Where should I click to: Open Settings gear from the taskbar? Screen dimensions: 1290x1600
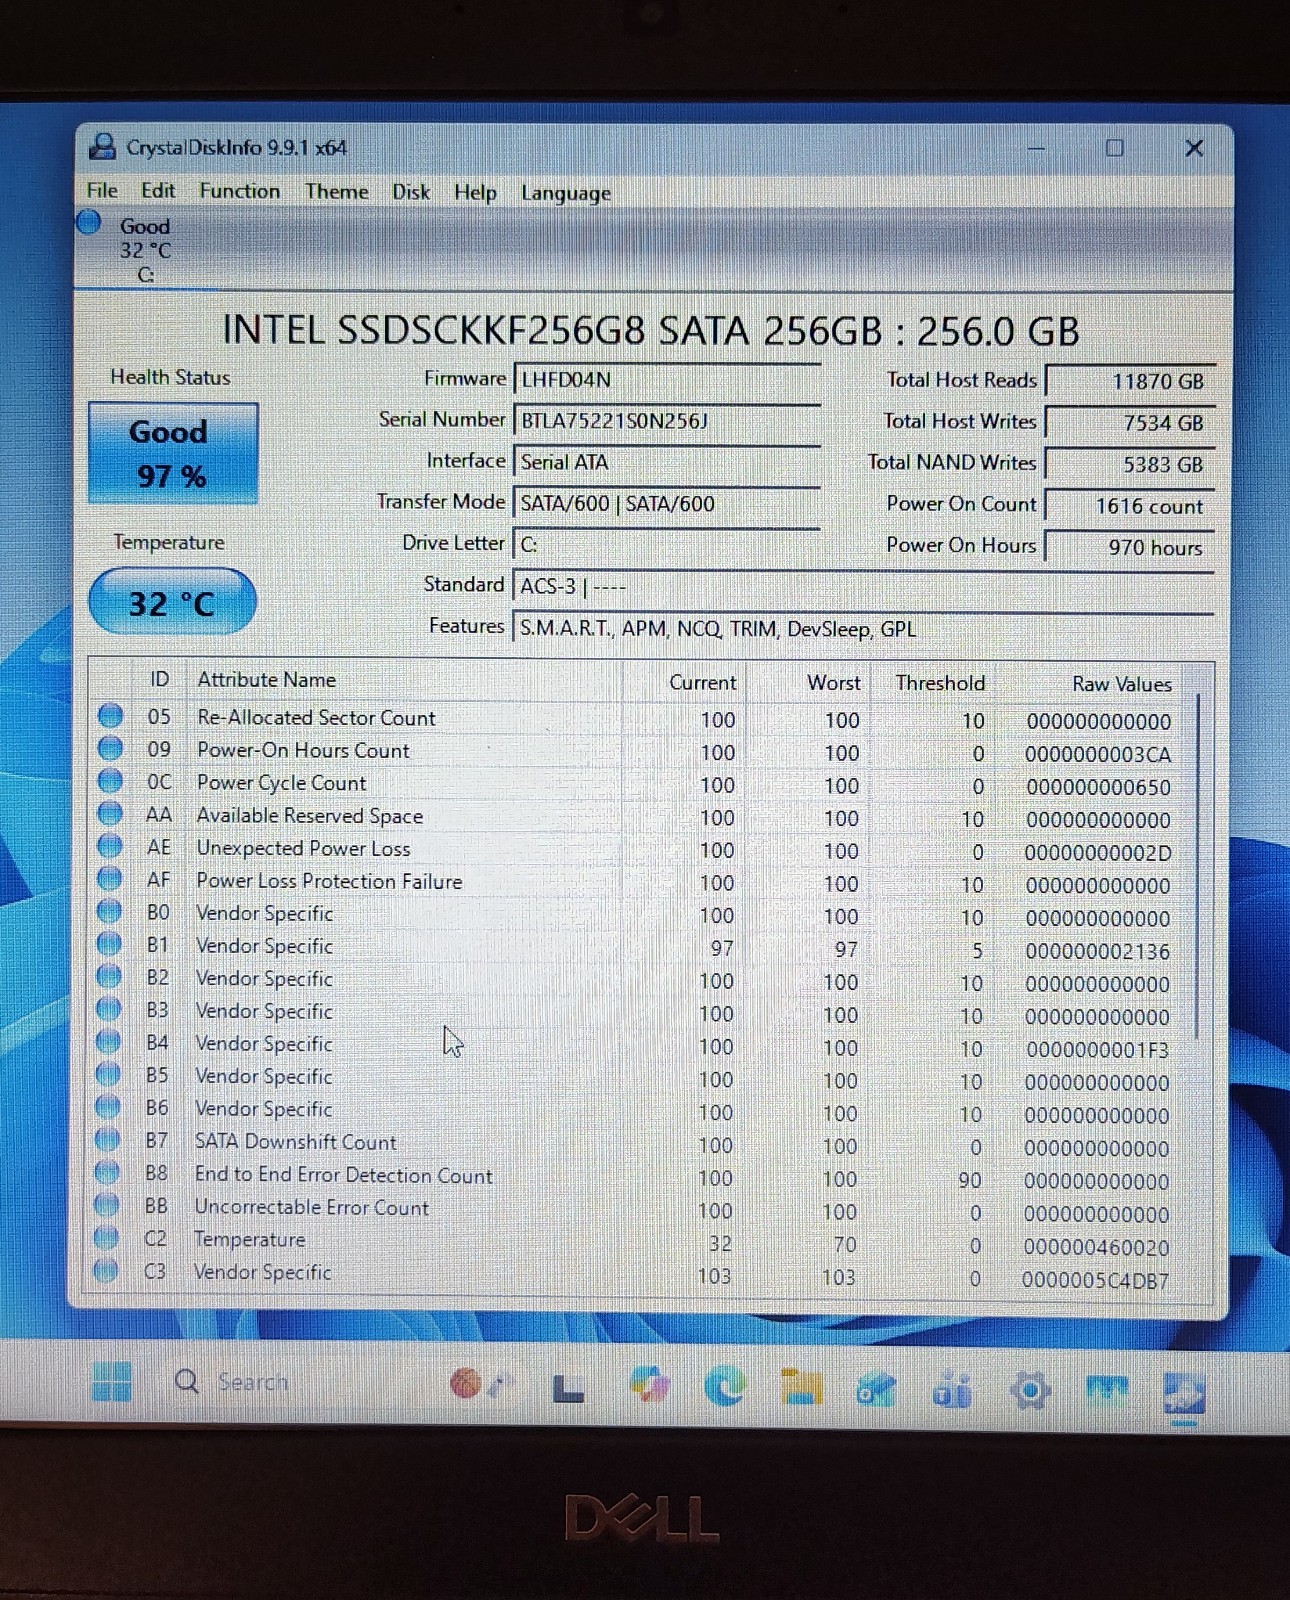[1030, 1390]
